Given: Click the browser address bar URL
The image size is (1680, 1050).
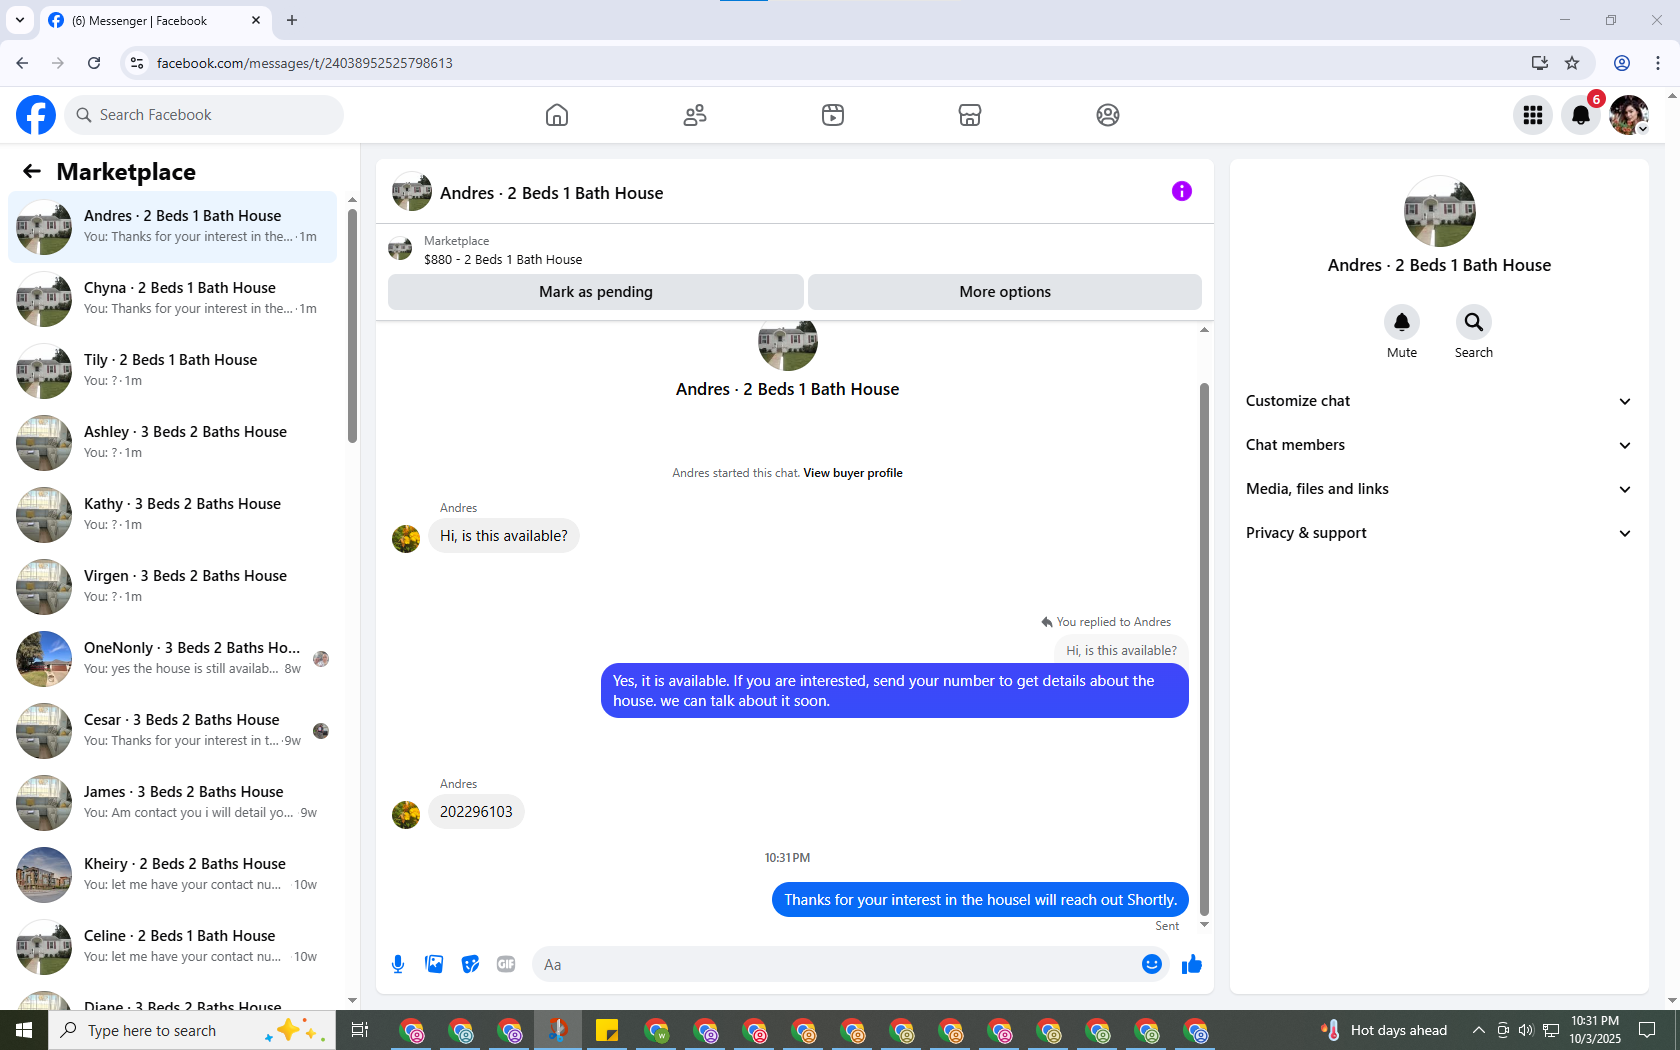Looking at the screenshot, I should [305, 63].
